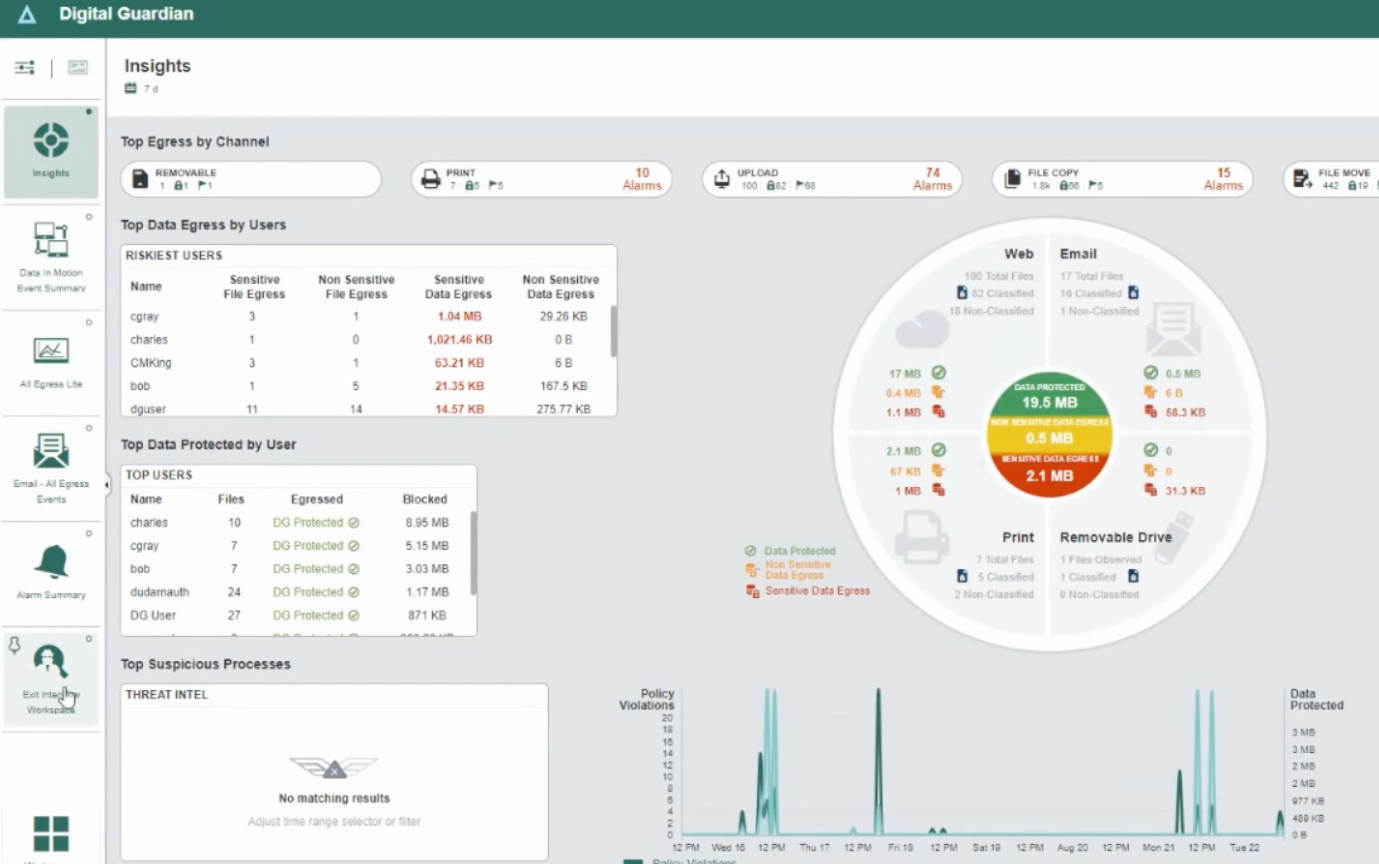Click Data Protected legend entry

click(790, 551)
